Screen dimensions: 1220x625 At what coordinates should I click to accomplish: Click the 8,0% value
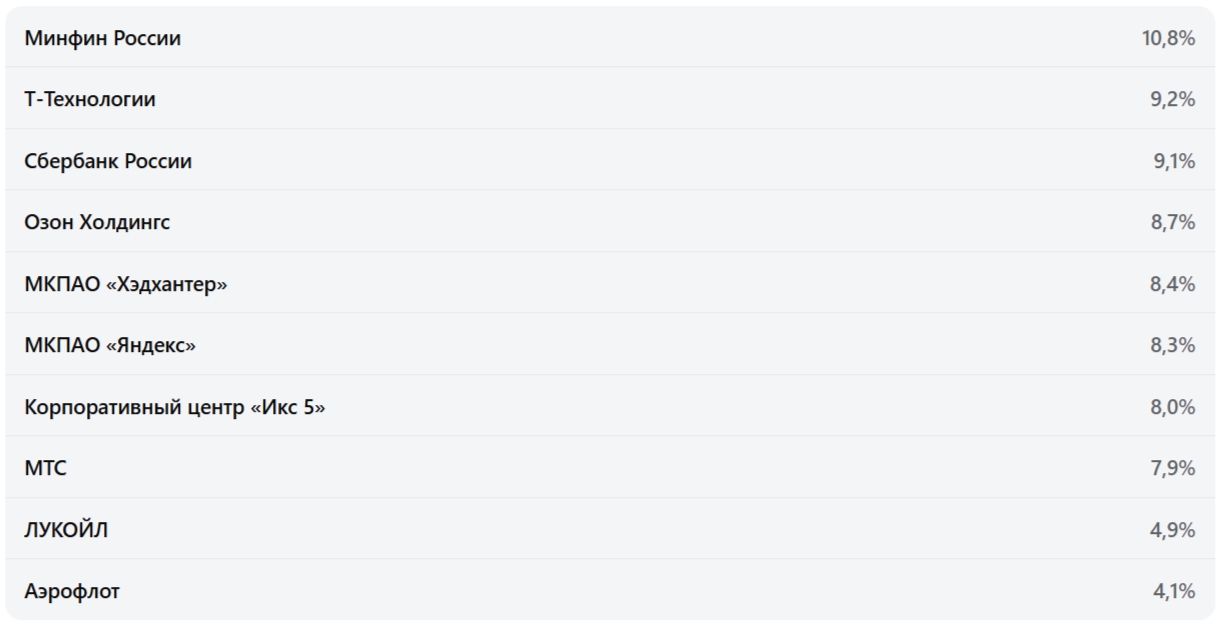(x=1172, y=407)
